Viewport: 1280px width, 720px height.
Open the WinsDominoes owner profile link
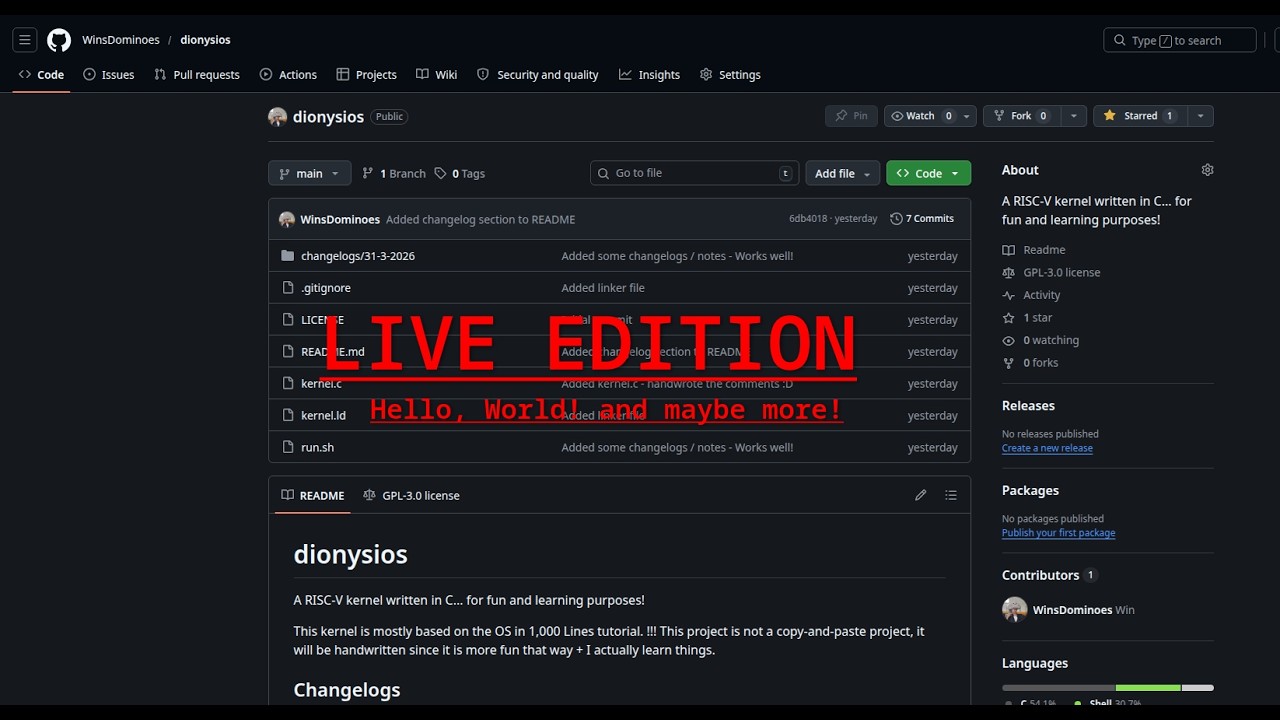click(121, 40)
